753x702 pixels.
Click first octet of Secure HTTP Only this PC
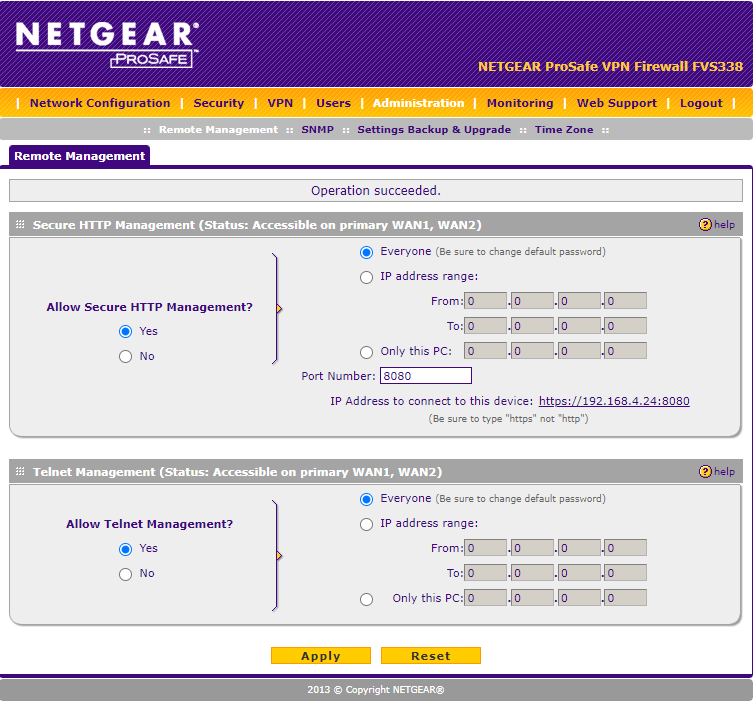pyautogui.click(x=485, y=351)
